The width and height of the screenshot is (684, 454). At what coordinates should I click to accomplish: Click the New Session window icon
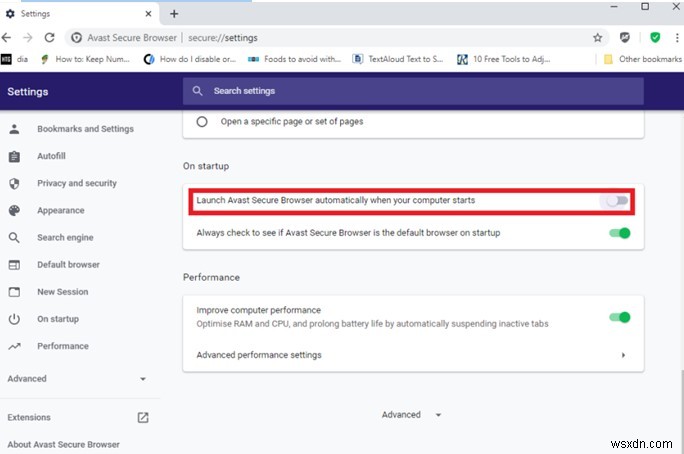tap(14, 292)
